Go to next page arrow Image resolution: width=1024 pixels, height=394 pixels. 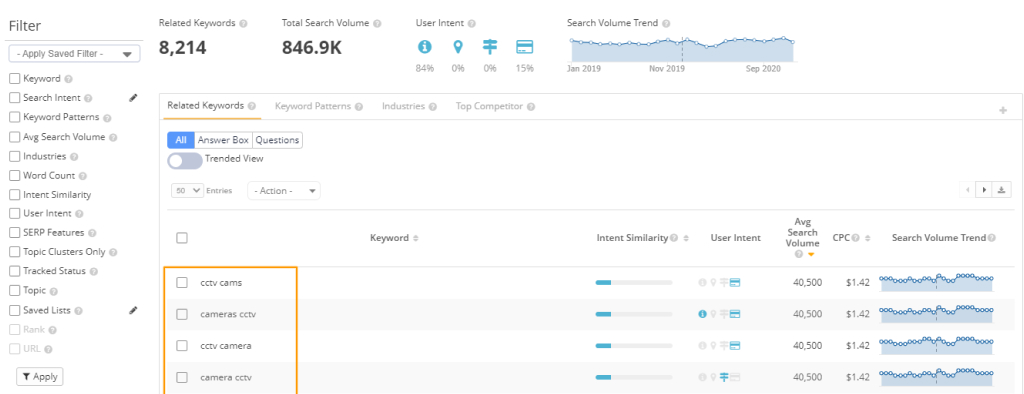click(984, 190)
